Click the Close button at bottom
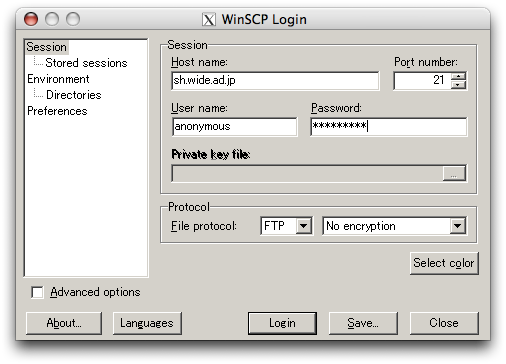The width and height of the screenshot is (506, 364). coord(444,323)
